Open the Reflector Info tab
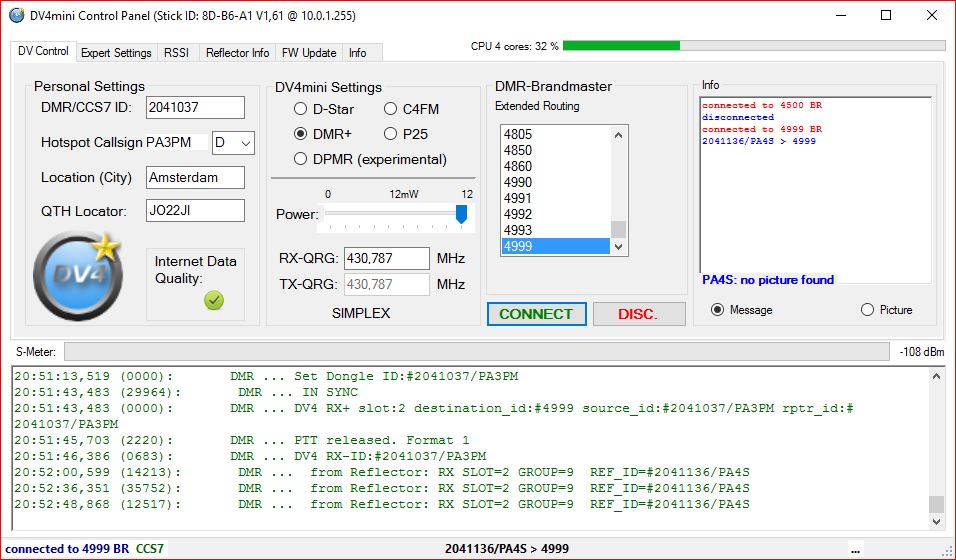Screen dimensions: 956x560 [x=237, y=53]
